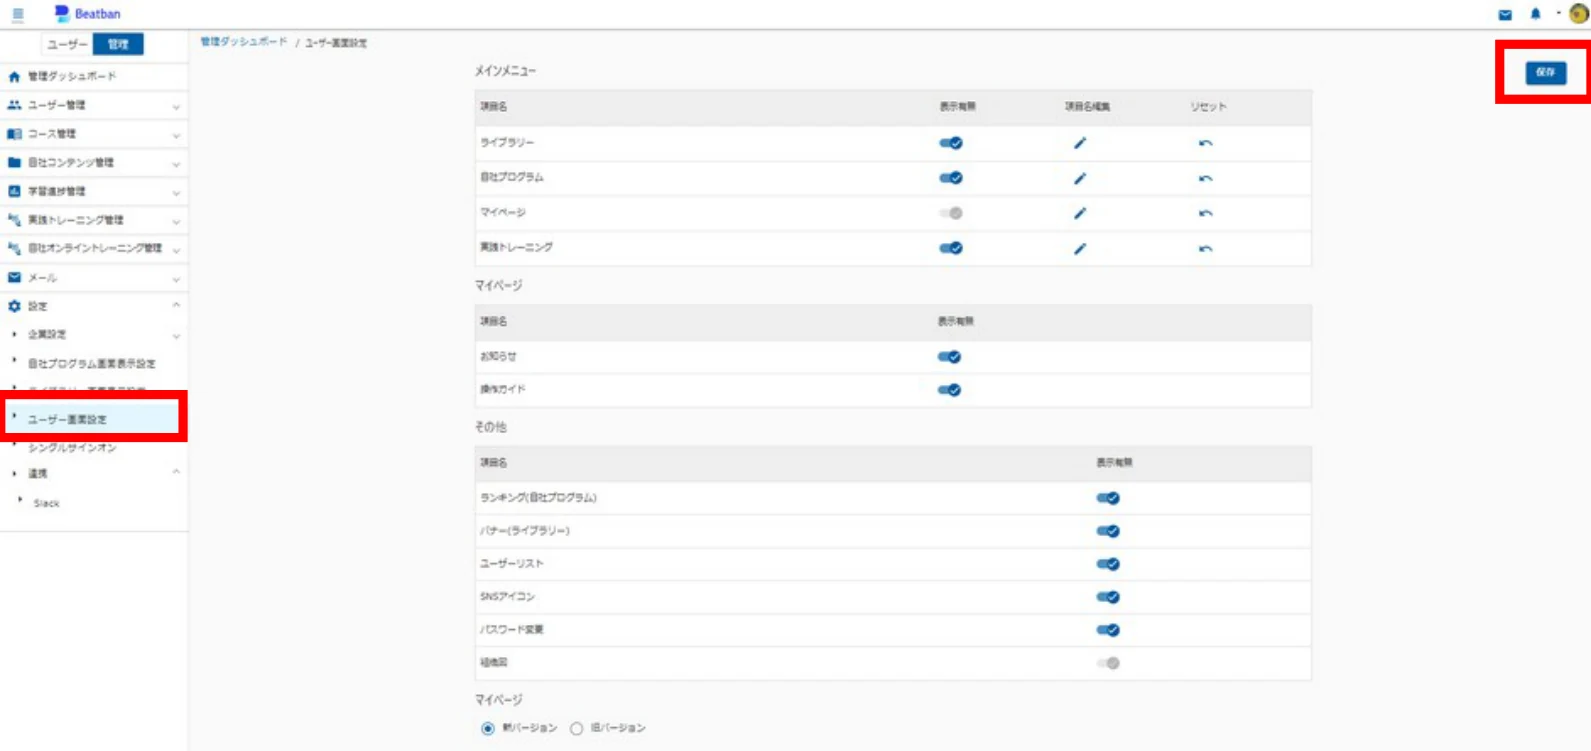1591x751 pixels.
Task: Expand 実践トレーニング管理 with its chevron
Action: tap(176, 221)
